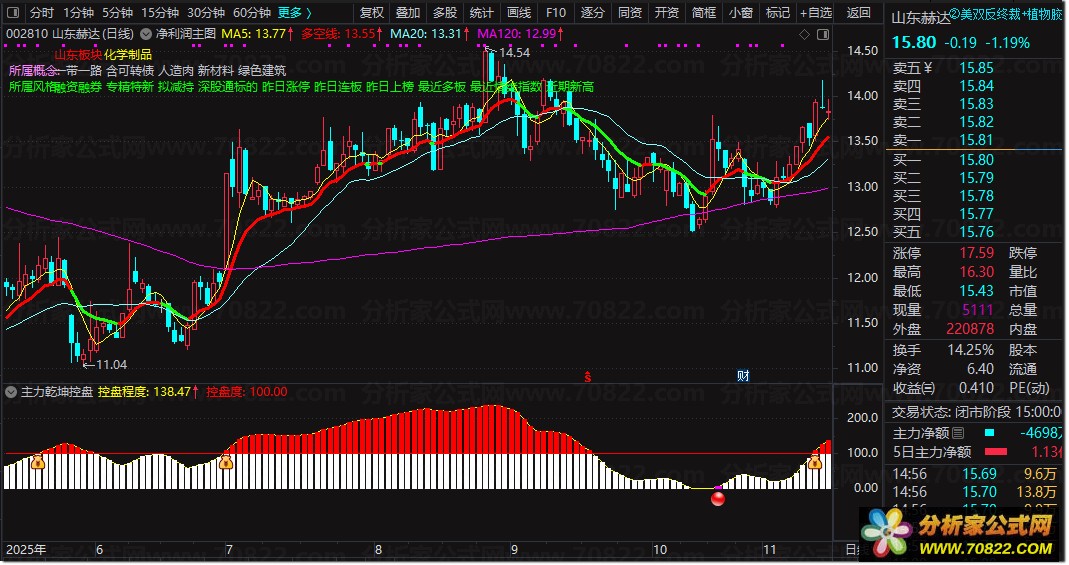Click the red 5日主力净额 color swatch

995,452
